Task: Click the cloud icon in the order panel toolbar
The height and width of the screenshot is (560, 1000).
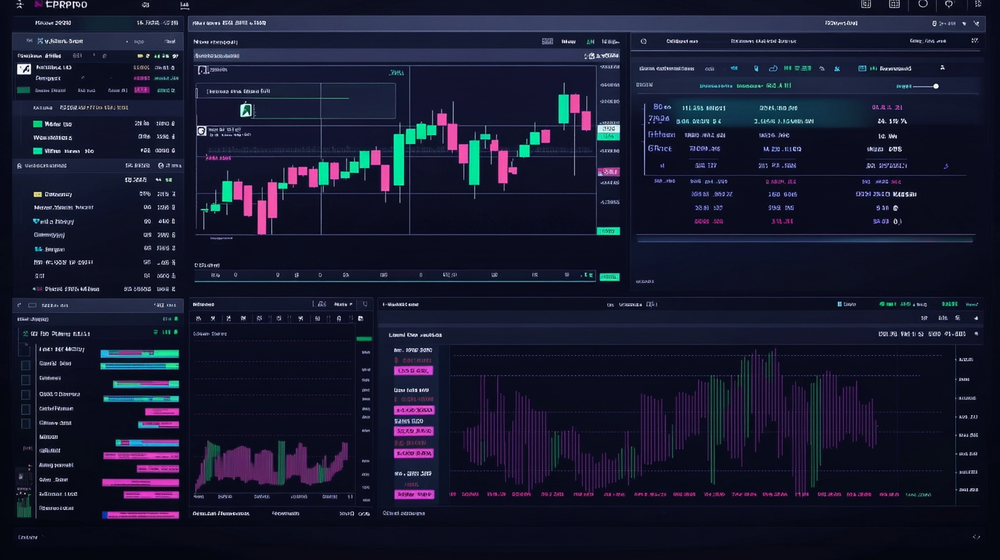Action: 773,68
